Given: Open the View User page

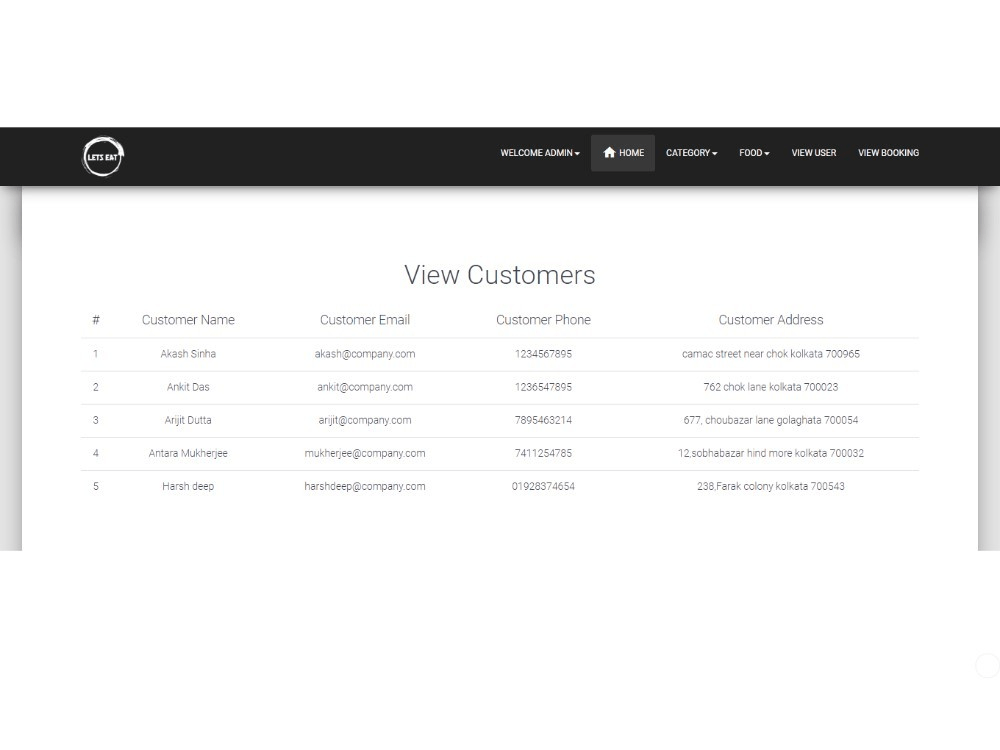Looking at the screenshot, I should [x=814, y=153].
